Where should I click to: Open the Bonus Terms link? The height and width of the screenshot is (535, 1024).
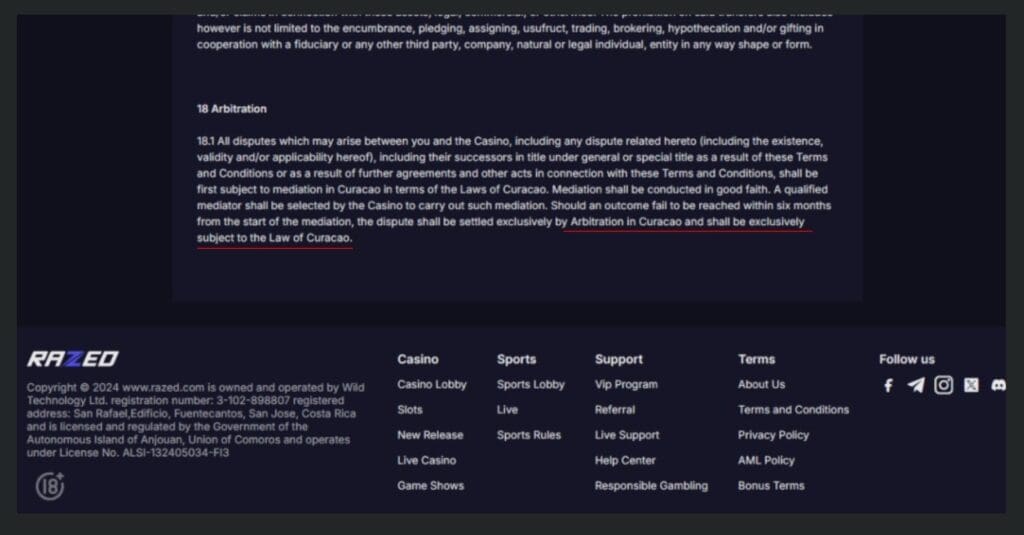click(x=771, y=486)
